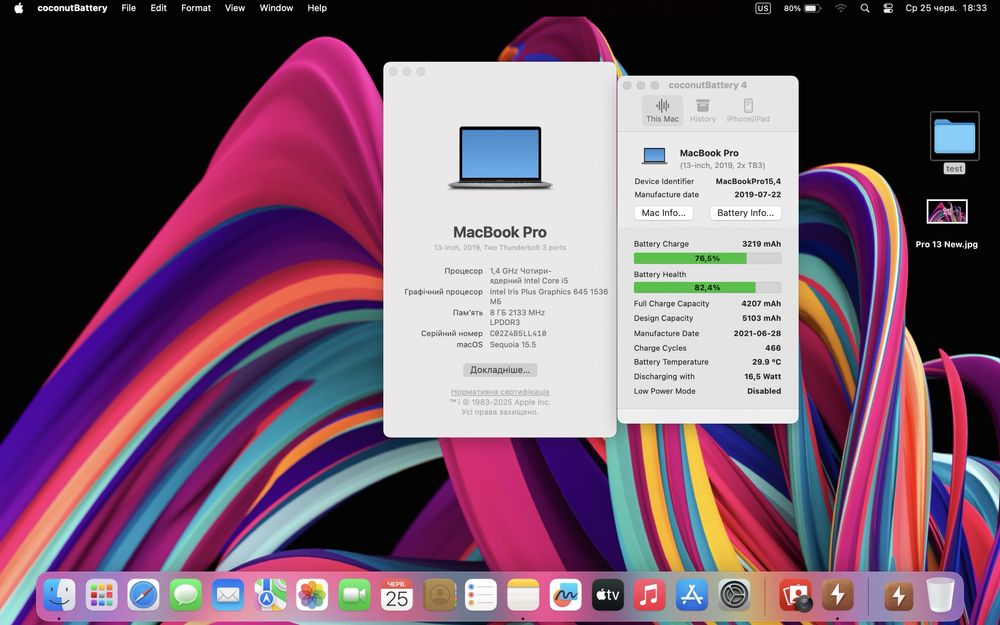Image resolution: width=1000 pixels, height=625 pixels.
Task: Open the Trash in the Dock
Action: click(x=941, y=596)
